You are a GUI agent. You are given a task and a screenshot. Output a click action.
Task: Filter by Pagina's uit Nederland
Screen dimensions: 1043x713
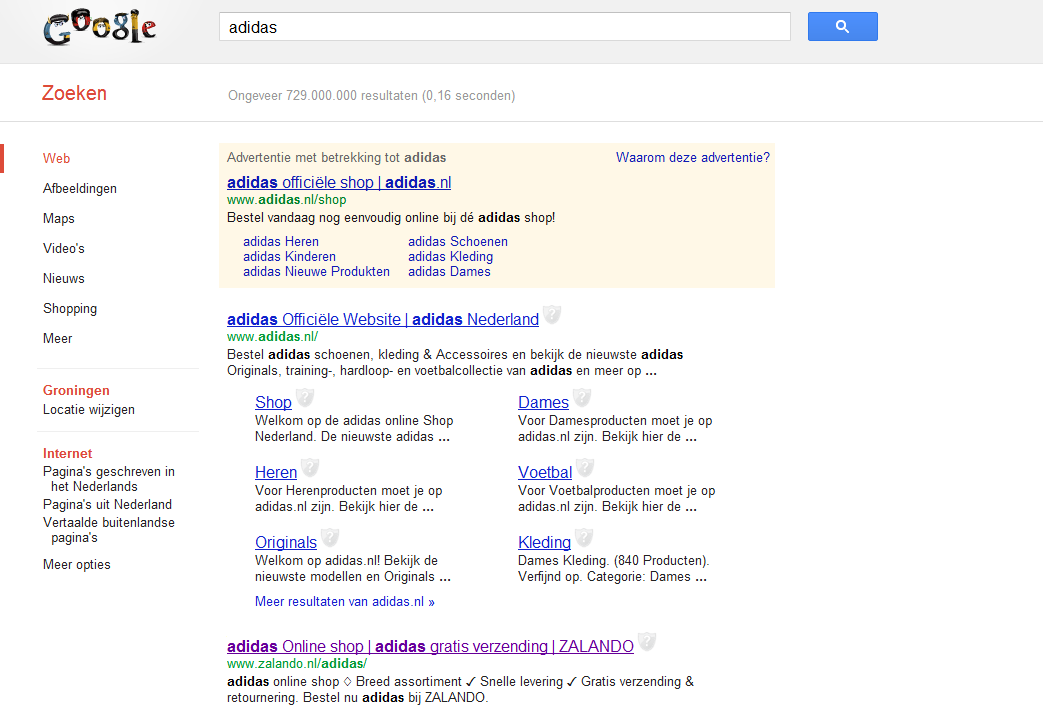(107, 504)
